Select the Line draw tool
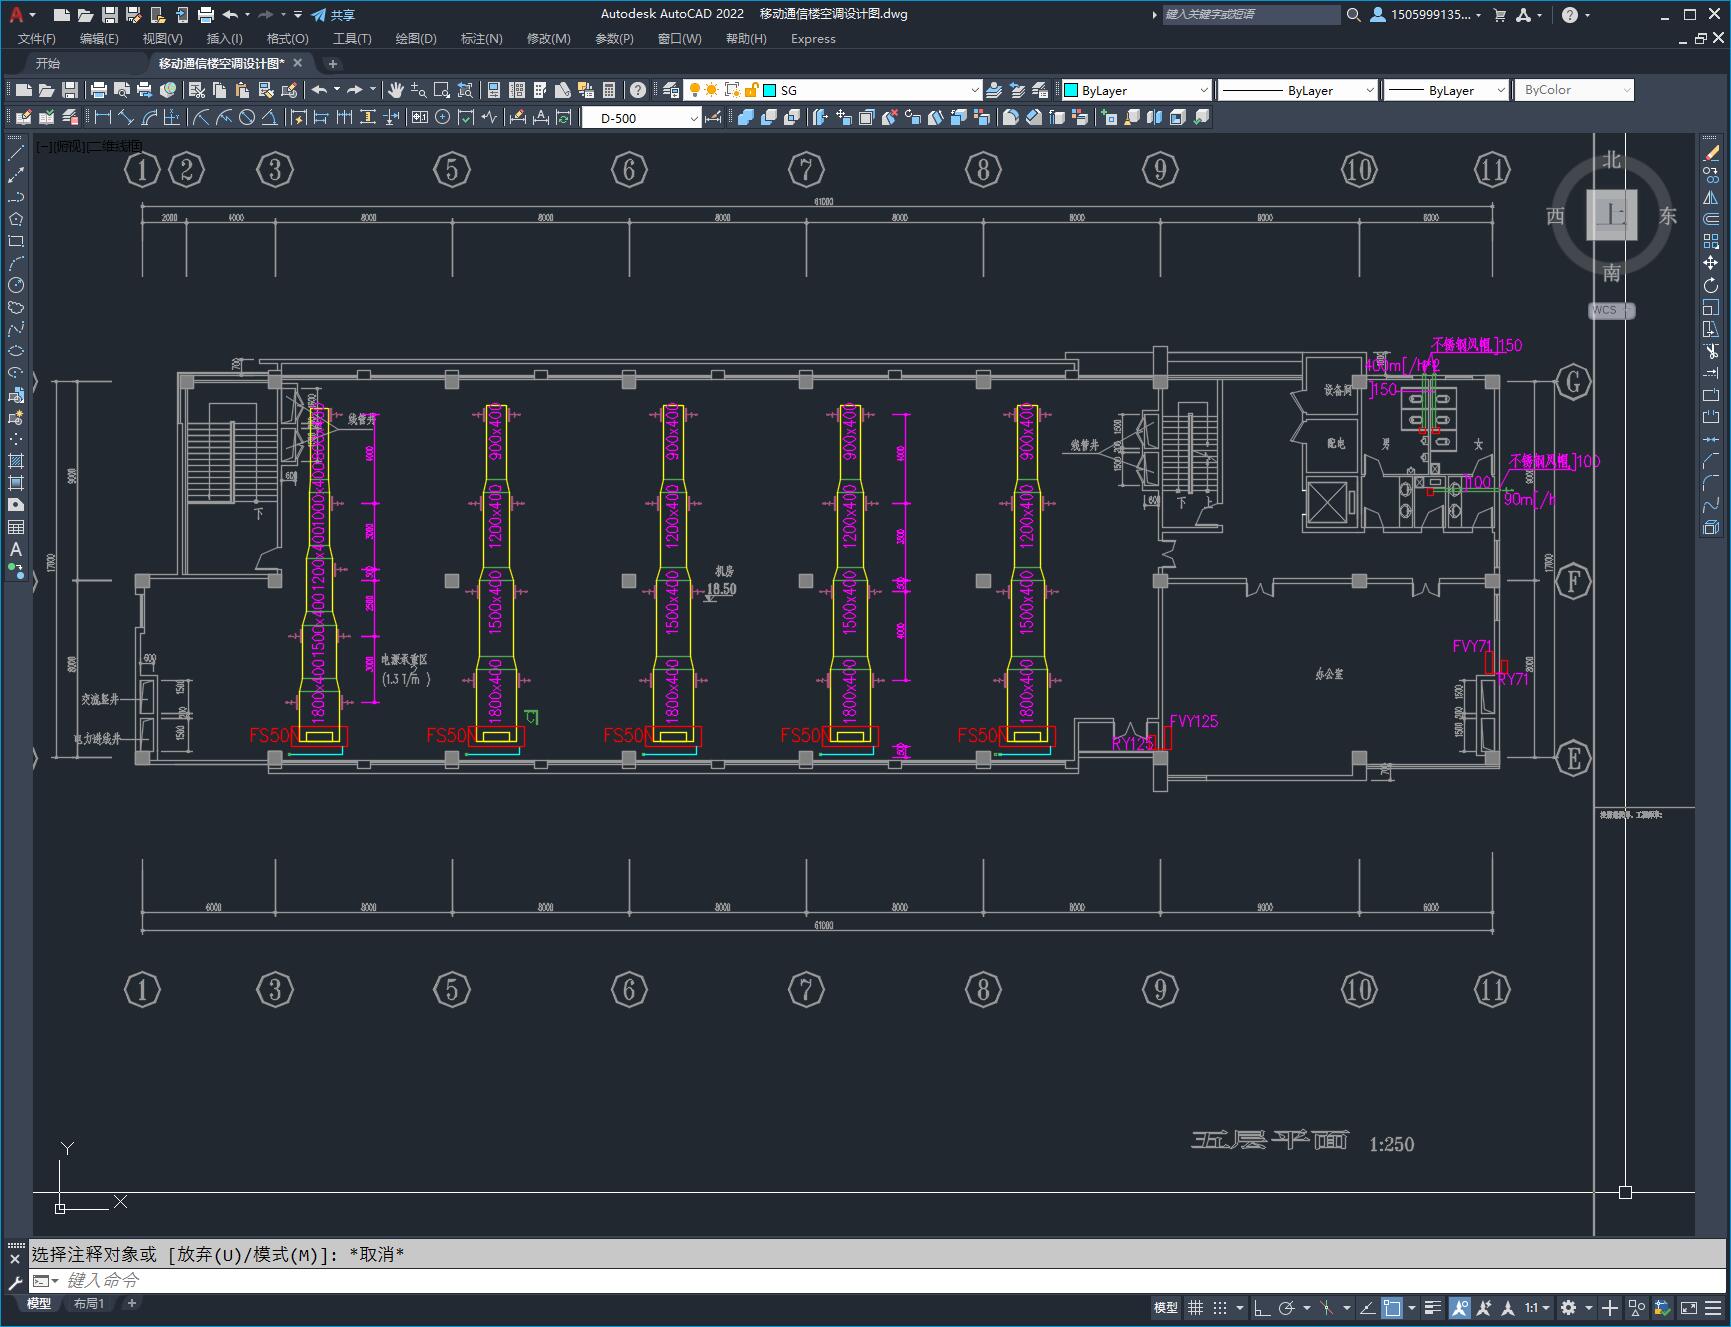 point(16,153)
